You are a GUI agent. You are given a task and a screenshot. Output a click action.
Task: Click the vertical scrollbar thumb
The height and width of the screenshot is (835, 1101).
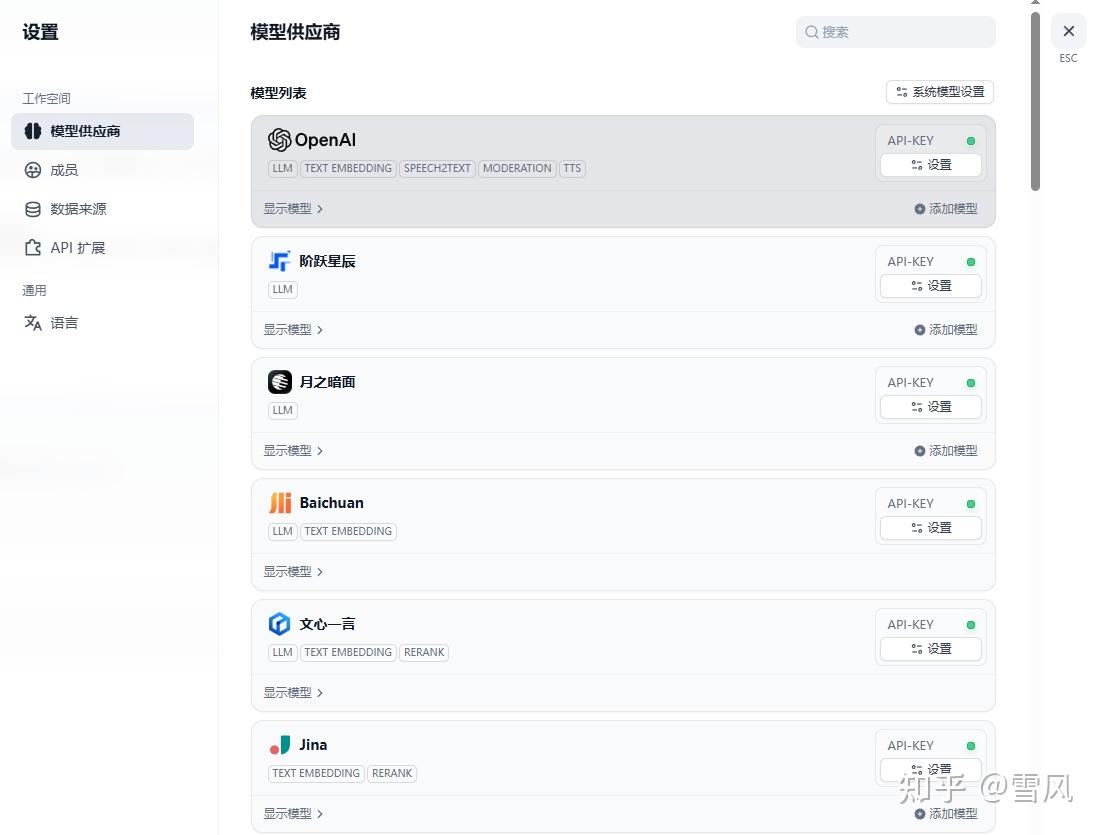pyautogui.click(x=1035, y=101)
